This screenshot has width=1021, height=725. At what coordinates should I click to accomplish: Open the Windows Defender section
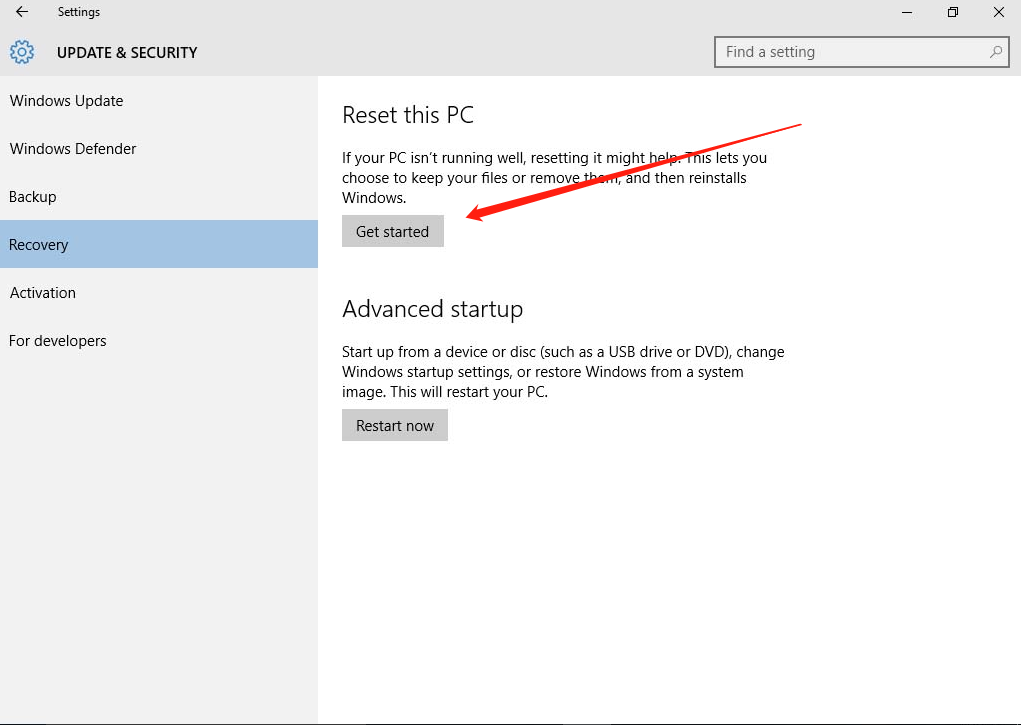tap(159, 149)
